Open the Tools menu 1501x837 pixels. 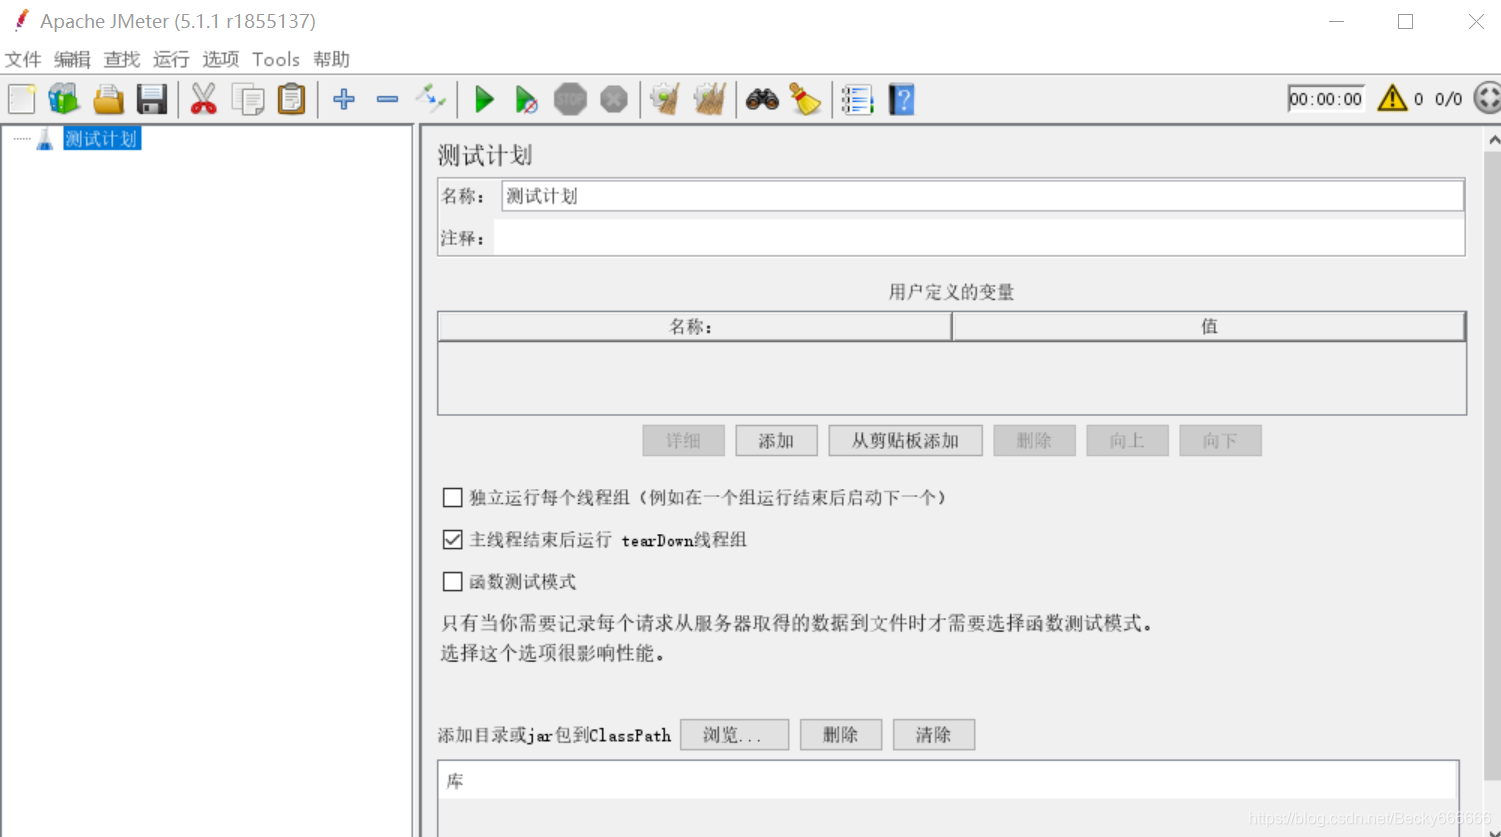click(276, 59)
